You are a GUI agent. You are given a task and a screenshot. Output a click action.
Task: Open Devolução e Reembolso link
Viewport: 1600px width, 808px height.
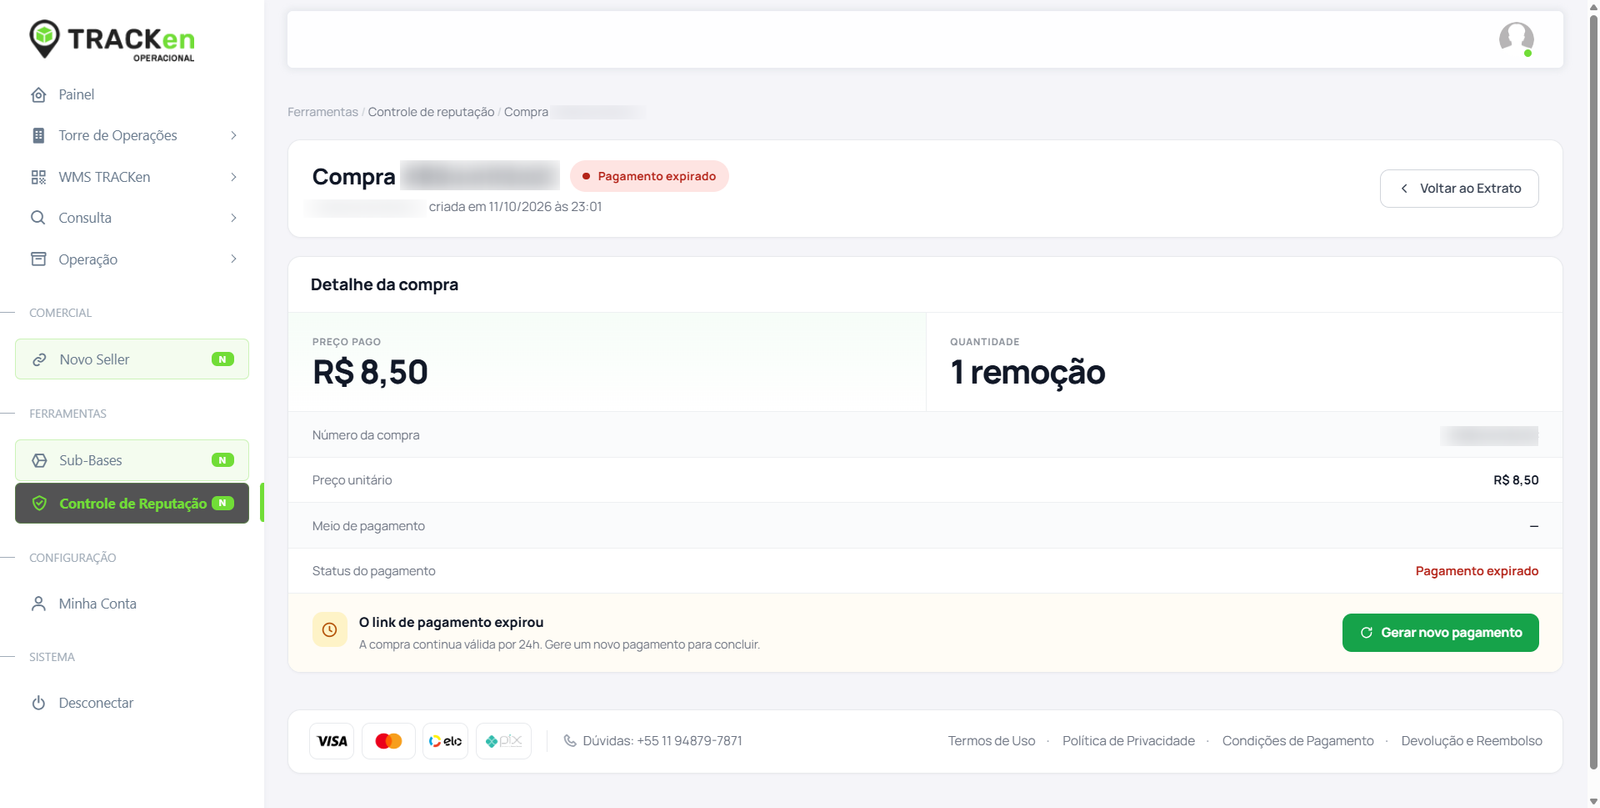[x=1471, y=741]
